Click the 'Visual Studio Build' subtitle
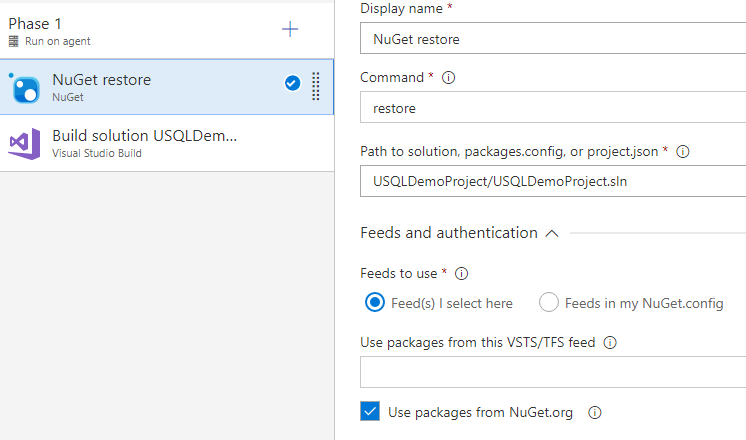Screen dimensions: 746x440 click(x=97, y=153)
